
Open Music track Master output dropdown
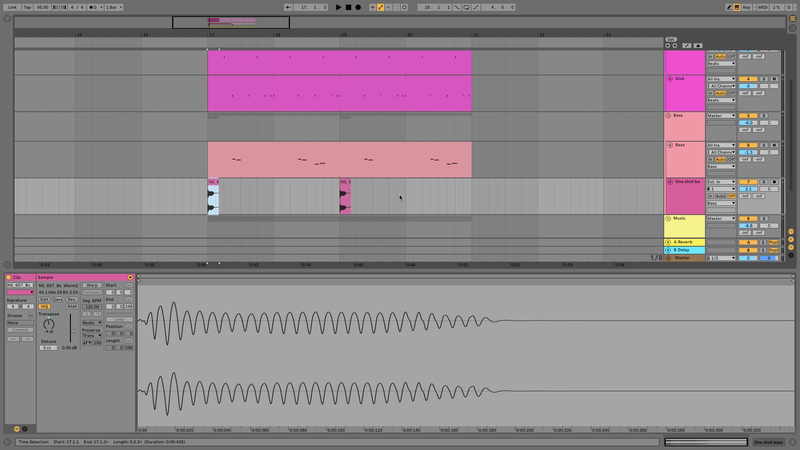pos(721,218)
